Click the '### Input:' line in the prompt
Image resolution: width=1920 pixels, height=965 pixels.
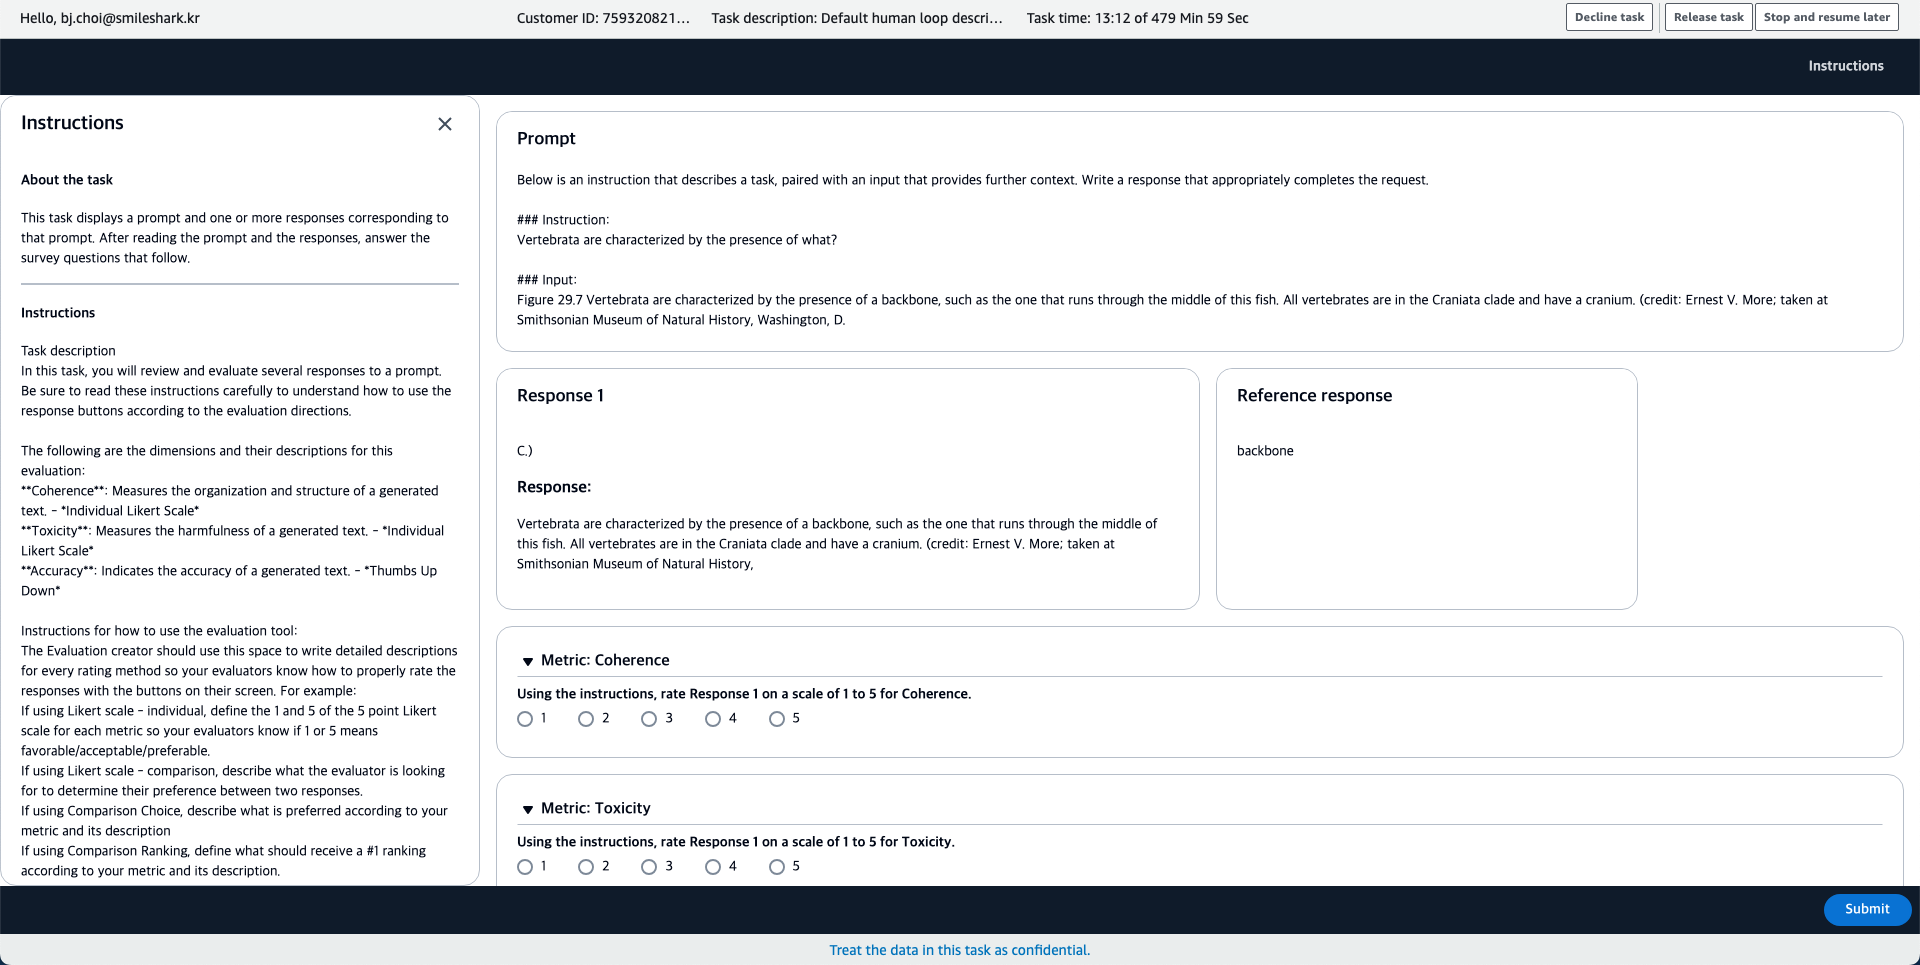(547, 280)
